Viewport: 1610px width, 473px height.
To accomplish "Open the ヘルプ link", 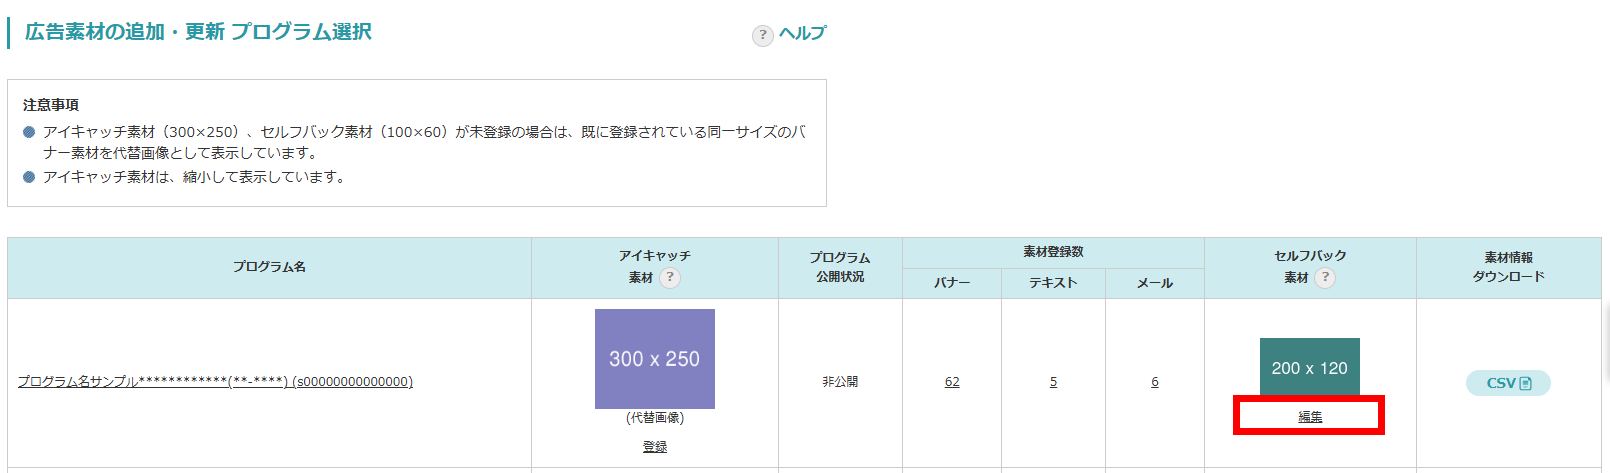I will (x=802, y=34).
